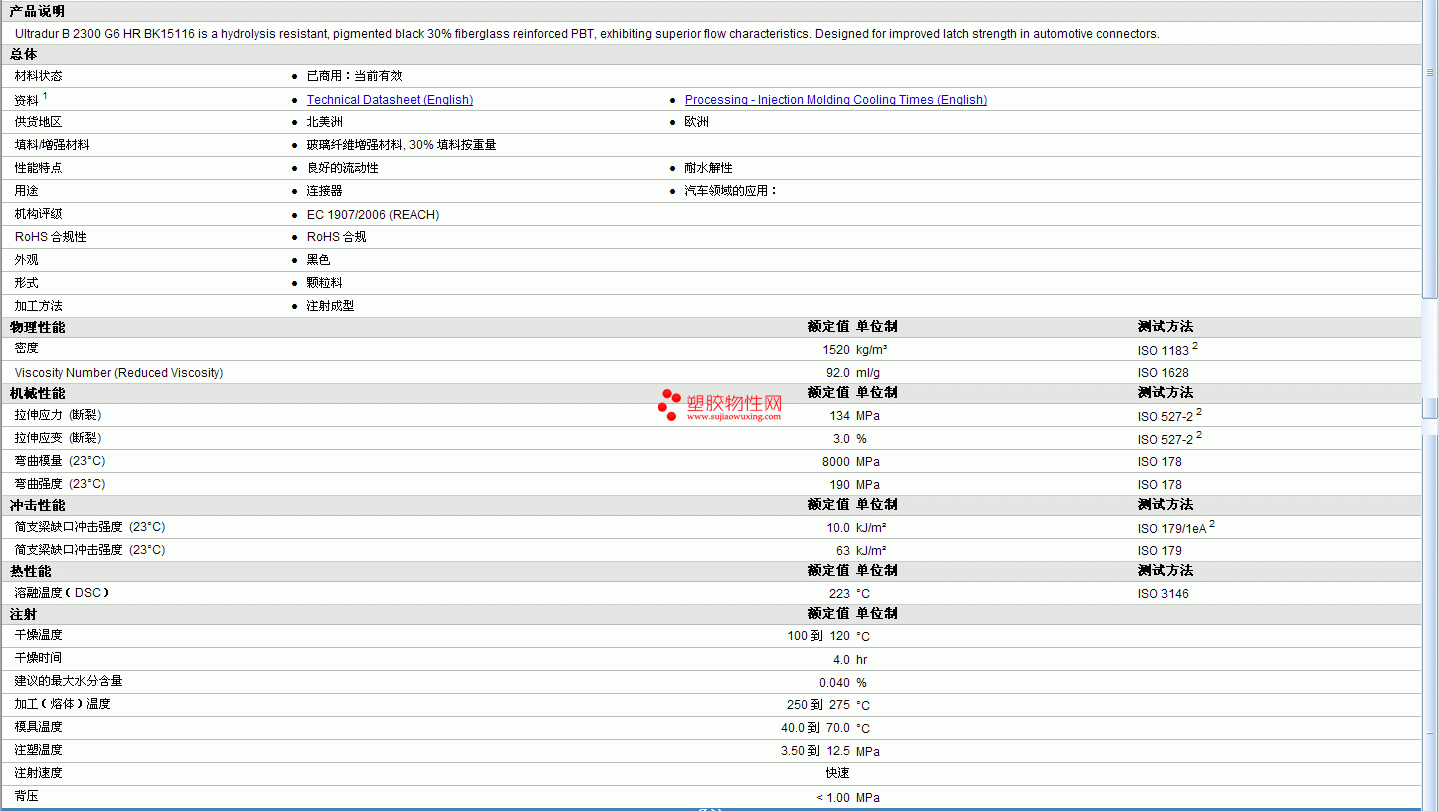Click the "ISO 3146" test method
Image resolution: width=1439 pixels, height=811 pixels.
[1163, 594]
